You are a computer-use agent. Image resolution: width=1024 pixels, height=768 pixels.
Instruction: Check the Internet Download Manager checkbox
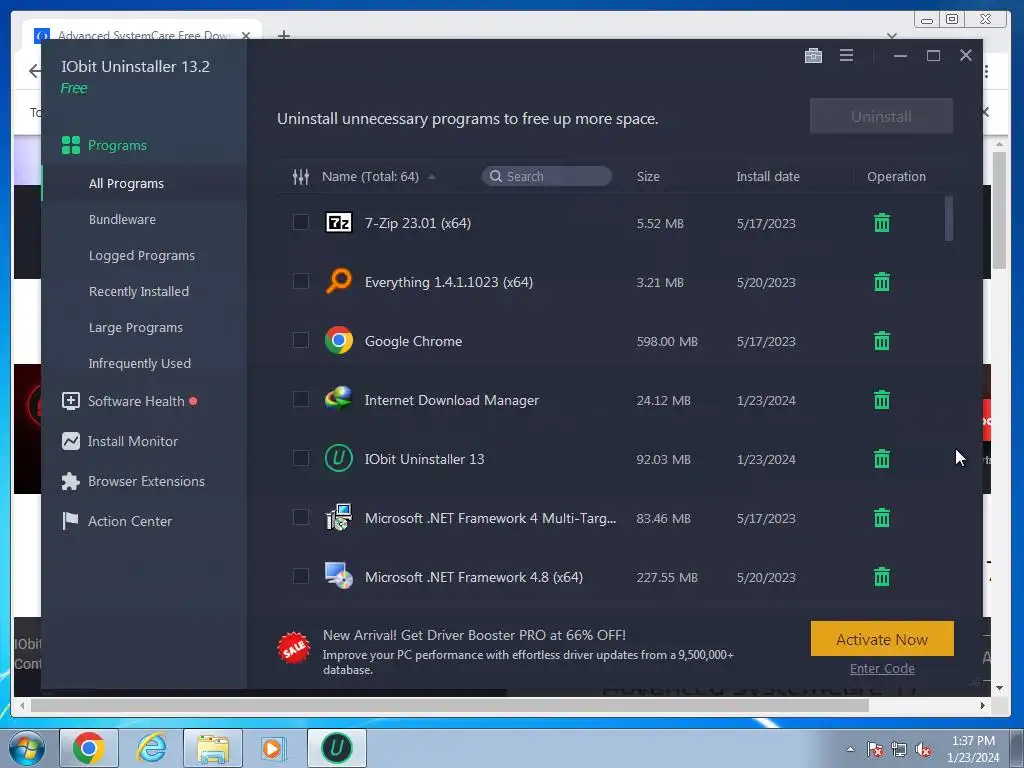click(x=300, y=398)
